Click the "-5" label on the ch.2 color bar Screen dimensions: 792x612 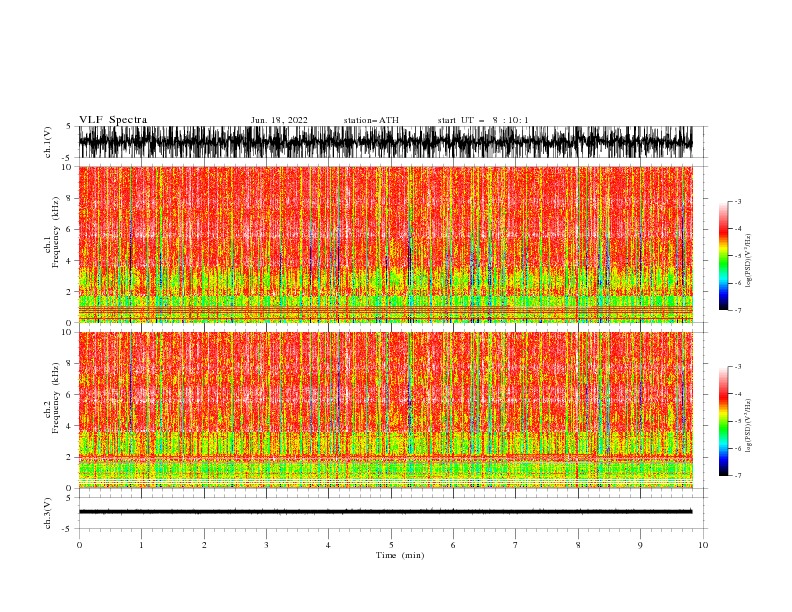pos(738,421)
